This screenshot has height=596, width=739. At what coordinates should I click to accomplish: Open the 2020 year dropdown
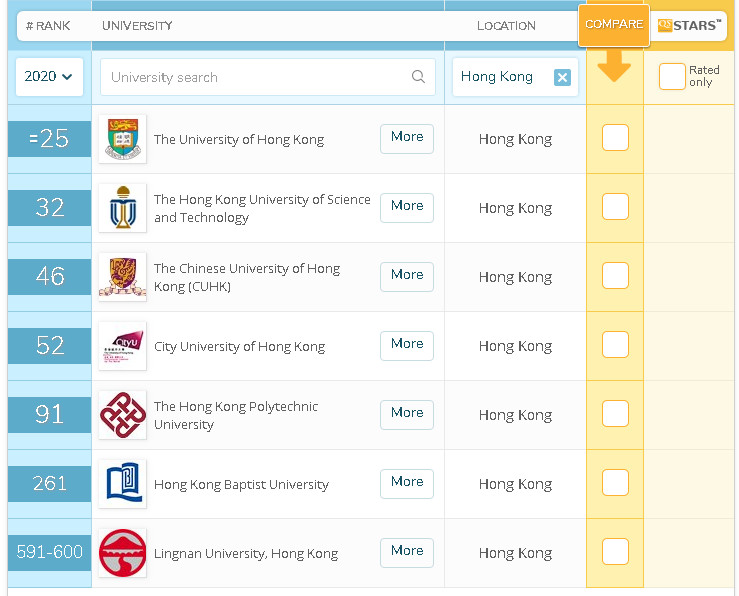(x=49, y=77)
